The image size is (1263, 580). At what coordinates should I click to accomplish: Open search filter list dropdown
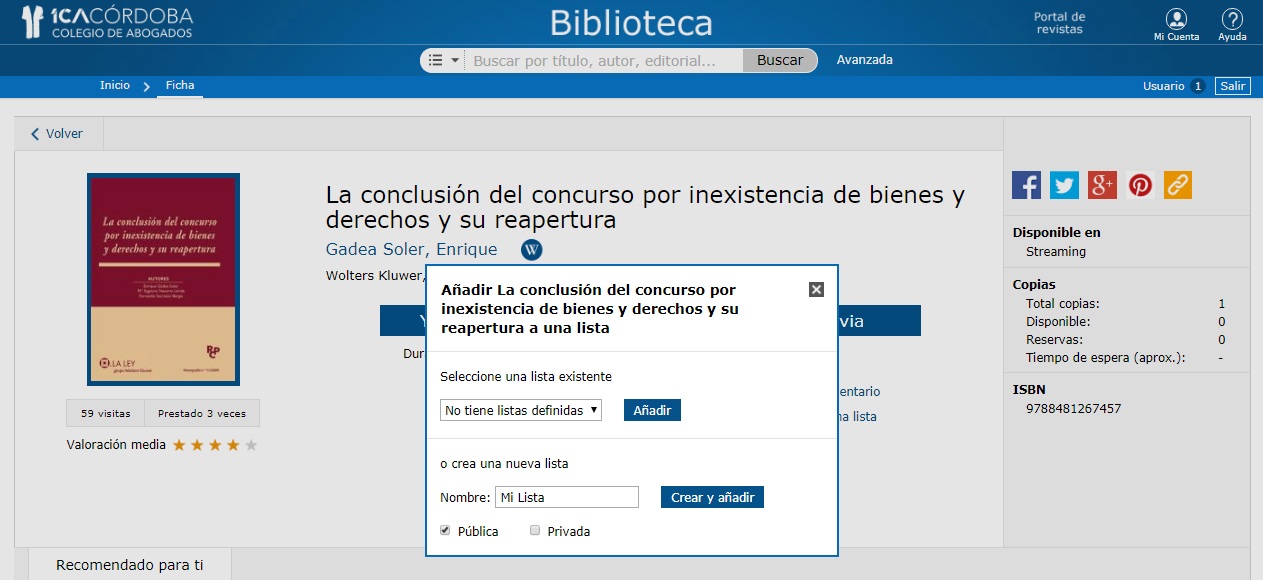(443, 60)
